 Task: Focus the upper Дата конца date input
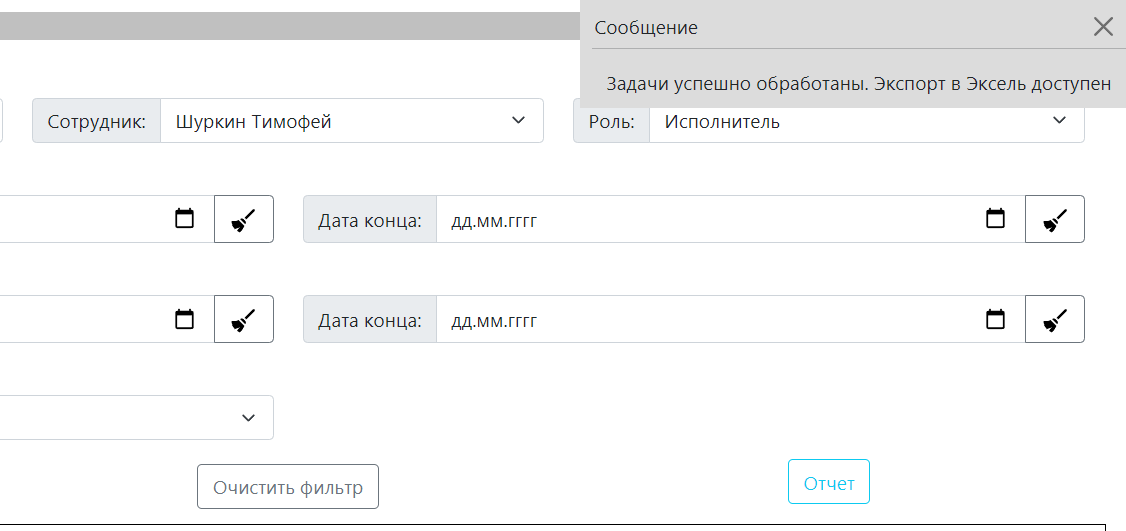point(700,220)
